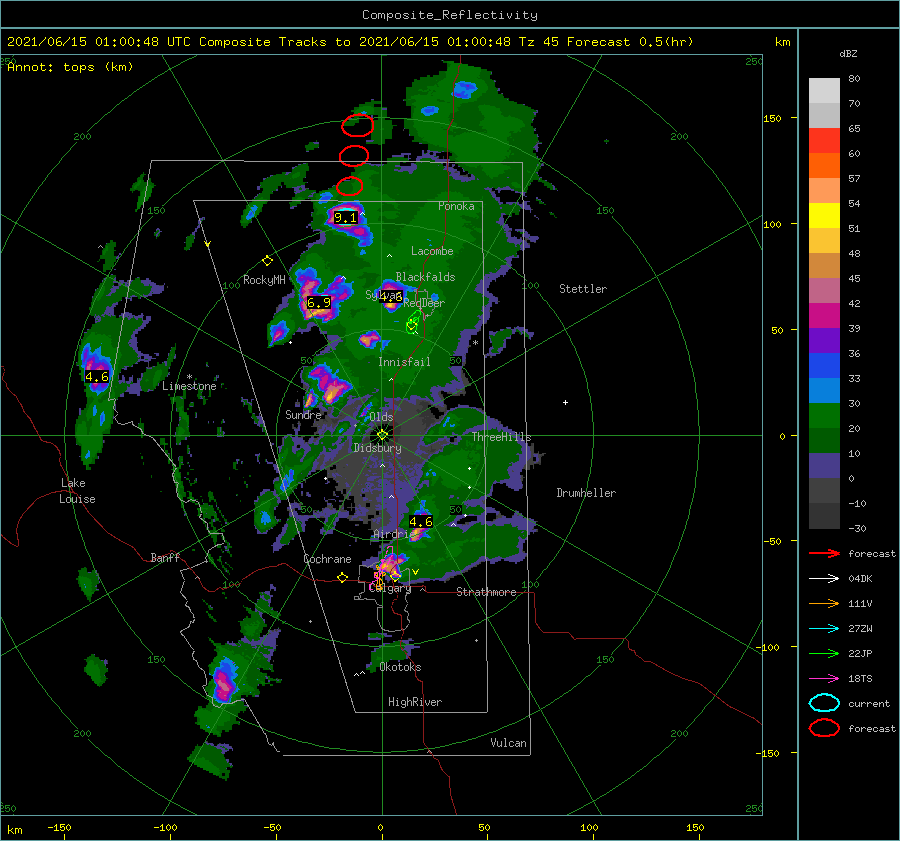Pick the red 65 dBZ color swatch

pyautogui.click(x=824, y=140)
